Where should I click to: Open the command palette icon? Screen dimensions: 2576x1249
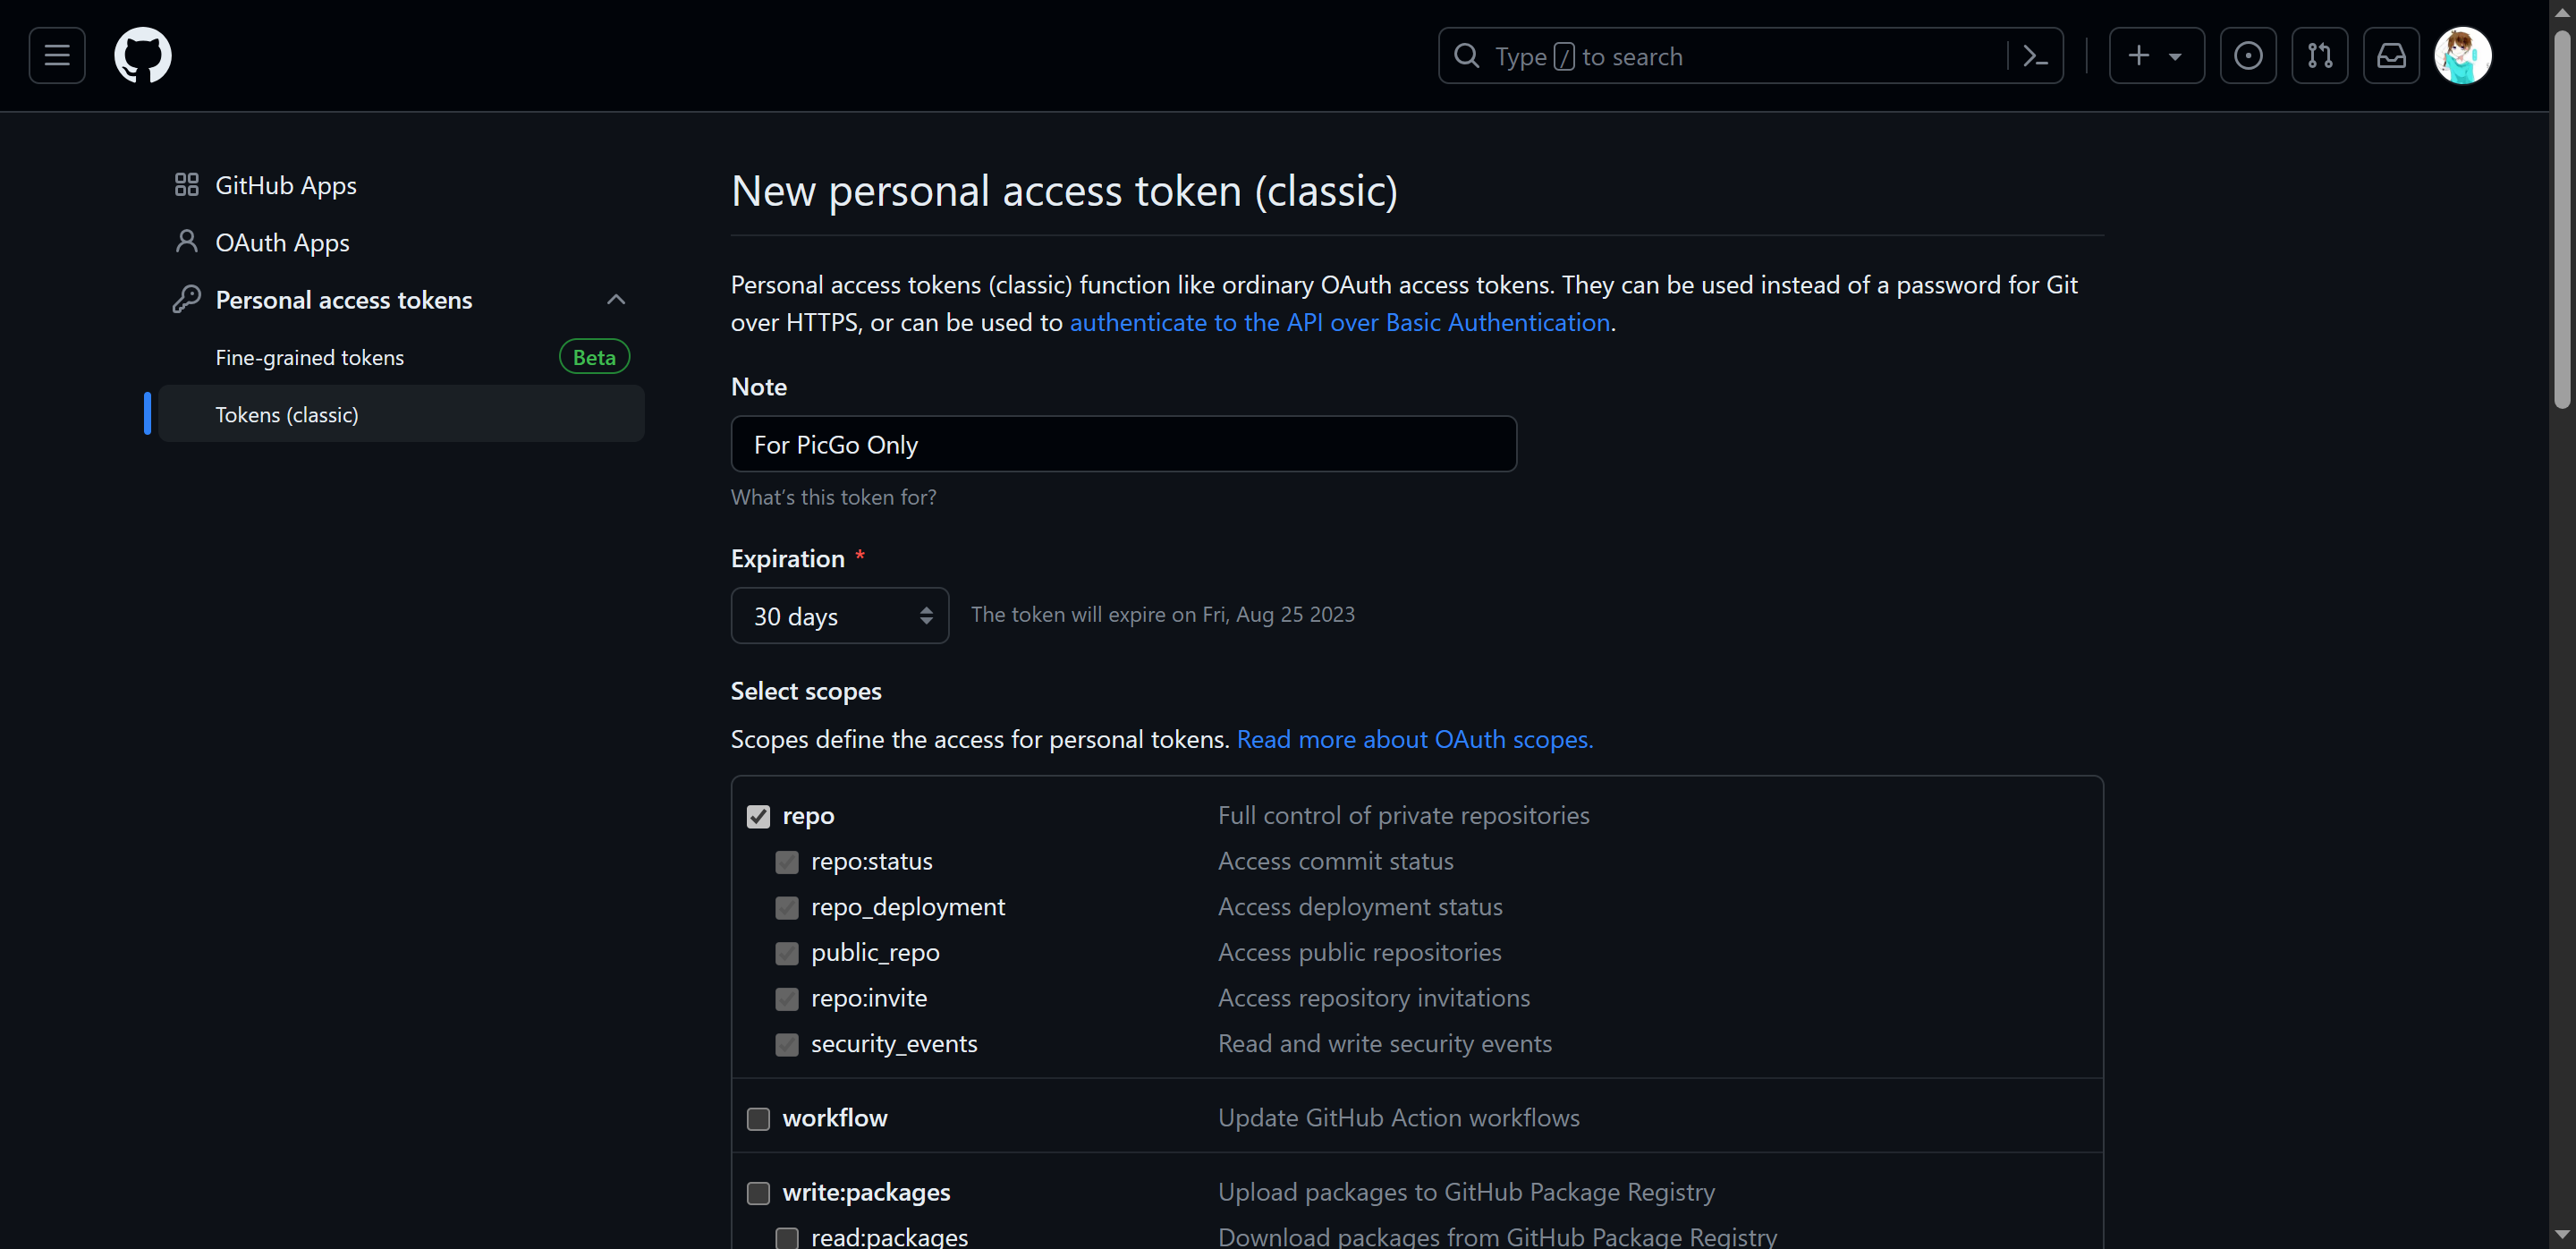click(2034, 56)
